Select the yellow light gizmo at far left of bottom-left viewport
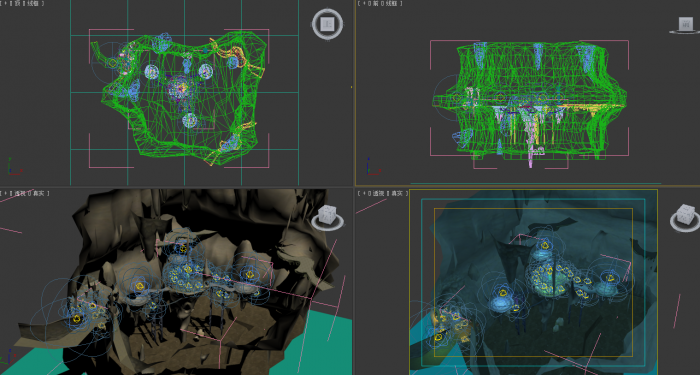This screenshot has width=700, height=375. pyautogui.click(x=76, y=319)
